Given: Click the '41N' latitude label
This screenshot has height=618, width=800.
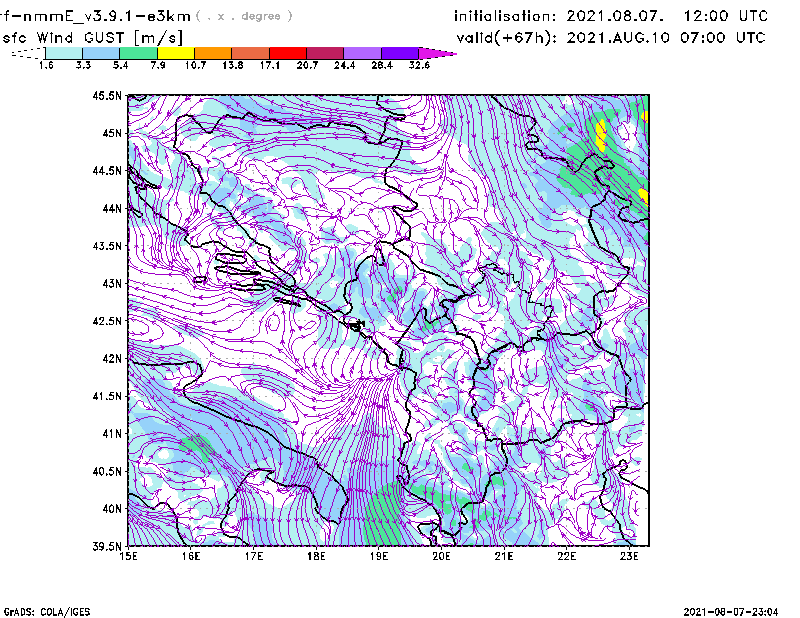Looking at the screenshot, I should (112, 434).
